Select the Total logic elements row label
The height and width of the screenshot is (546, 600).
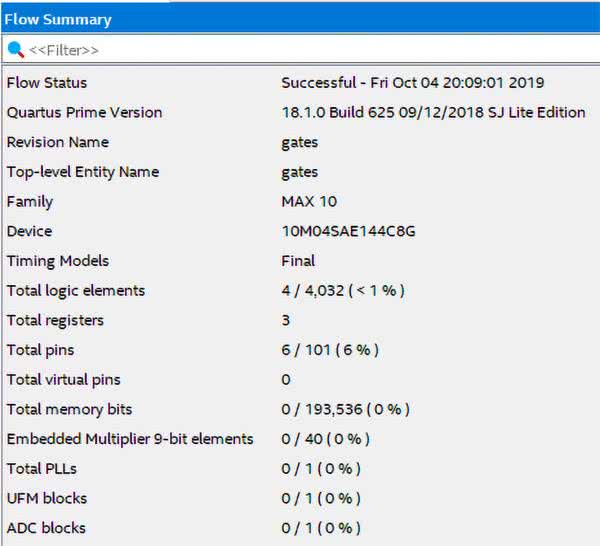[76, 291]
